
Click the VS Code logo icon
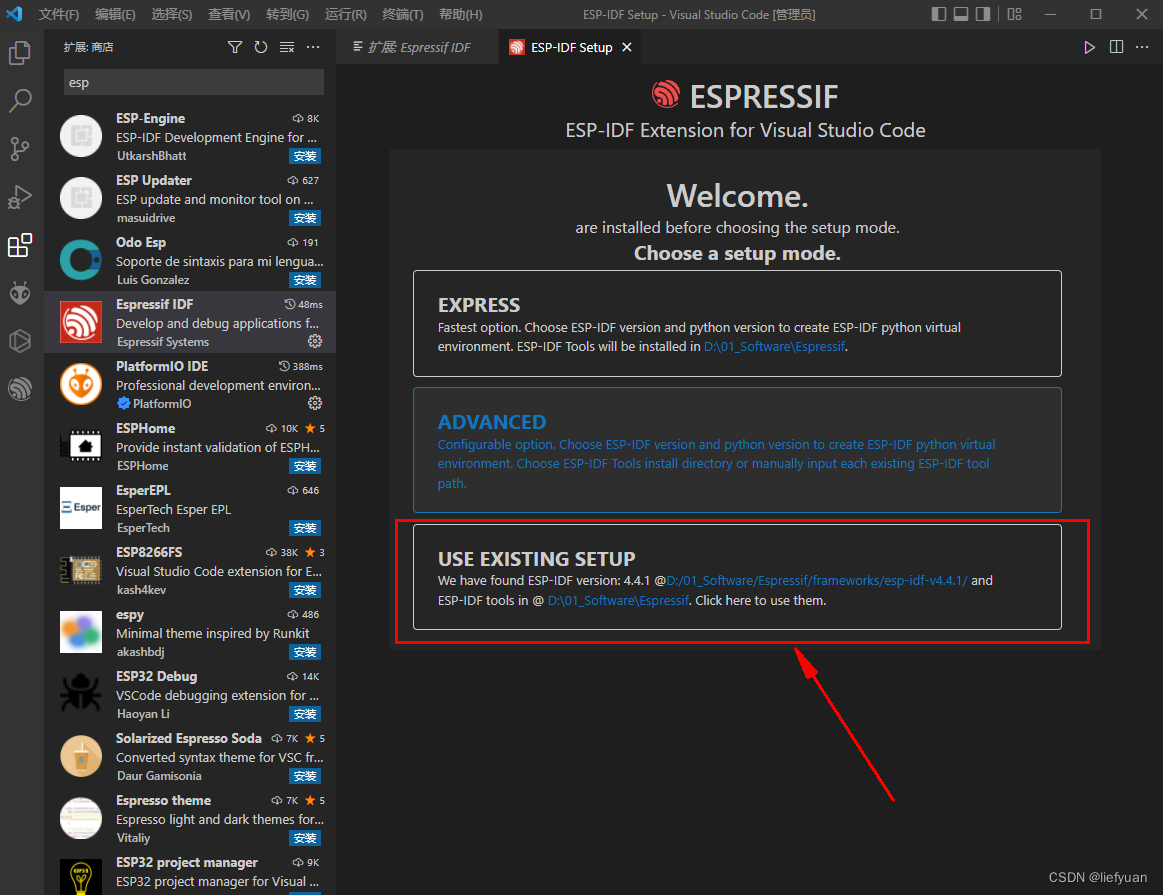click(x=14, y=14)
